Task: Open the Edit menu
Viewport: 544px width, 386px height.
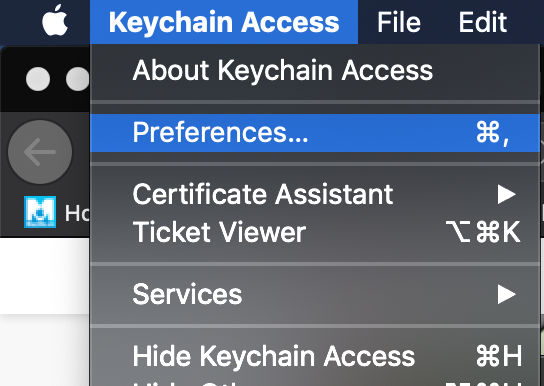Action: (x=483, y=22)
